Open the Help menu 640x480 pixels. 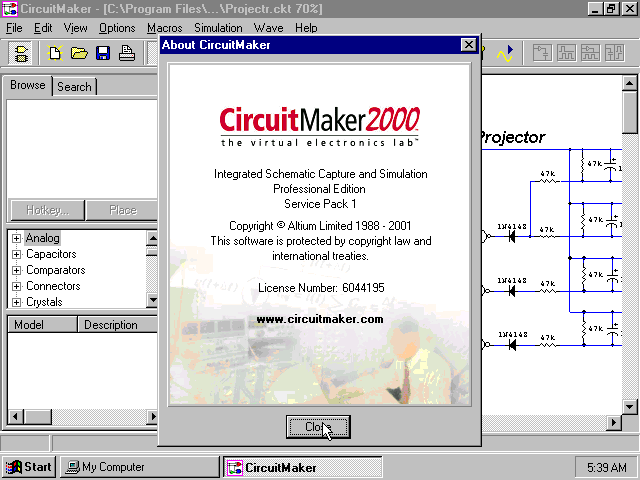[306, 28]
